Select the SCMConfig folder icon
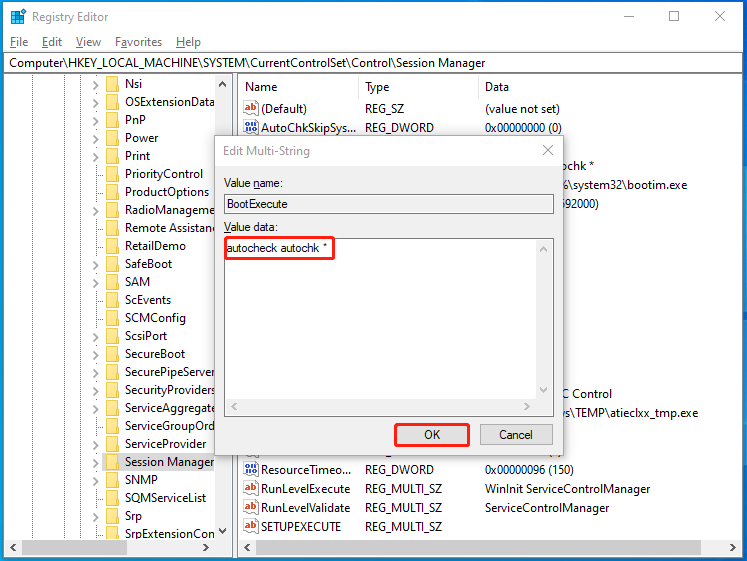 pyautogui.click(x=112, y=318)
